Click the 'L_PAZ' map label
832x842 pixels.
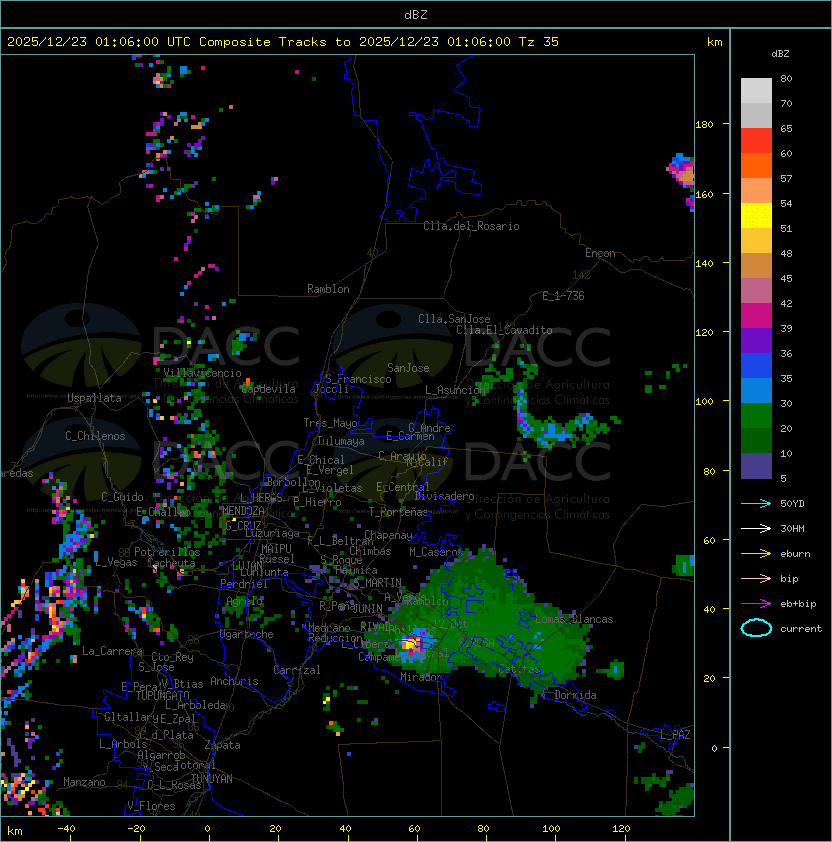(675, 735)
